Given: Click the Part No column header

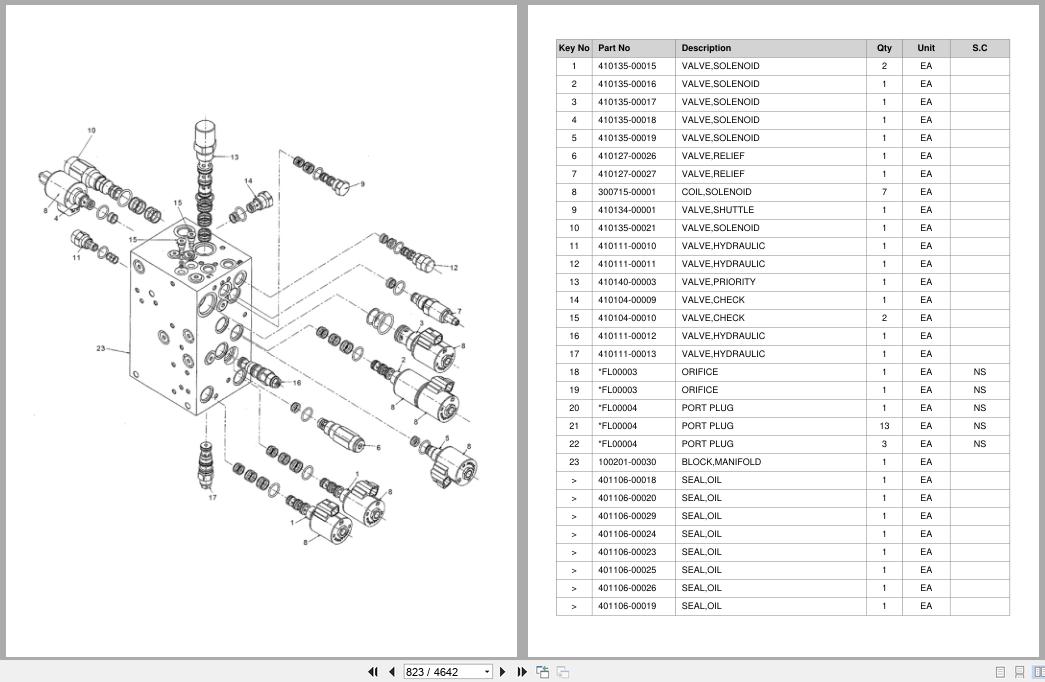Looking at the screenshot, I should (x=633, y=48).
